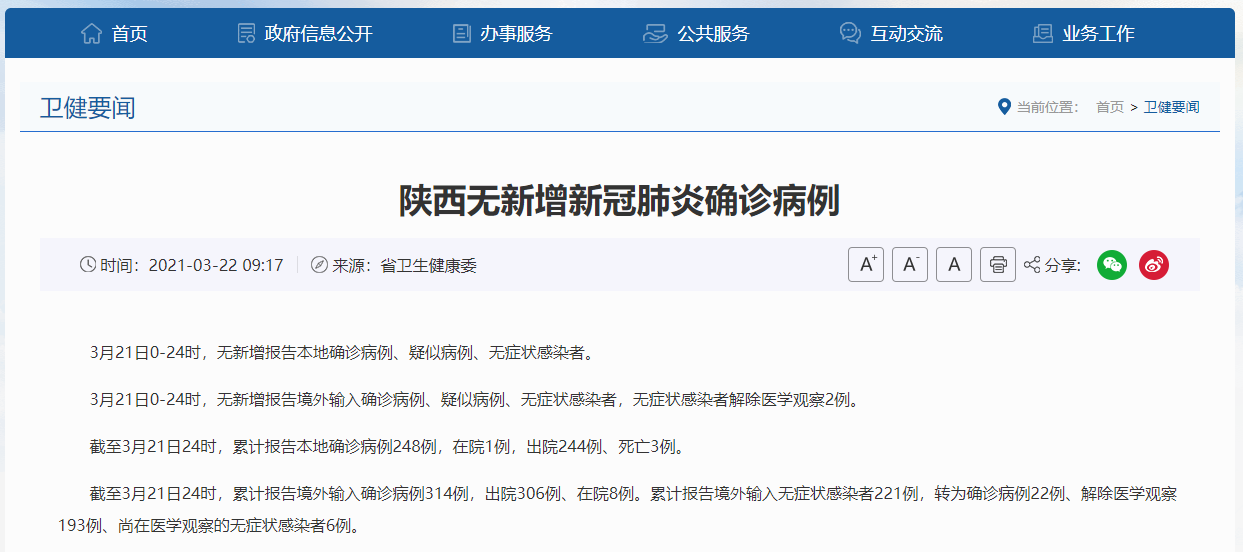The image size is (1243, 552).
Task: Click the 卫健要闻 breadcrumb link
Action: point(1172,107)
